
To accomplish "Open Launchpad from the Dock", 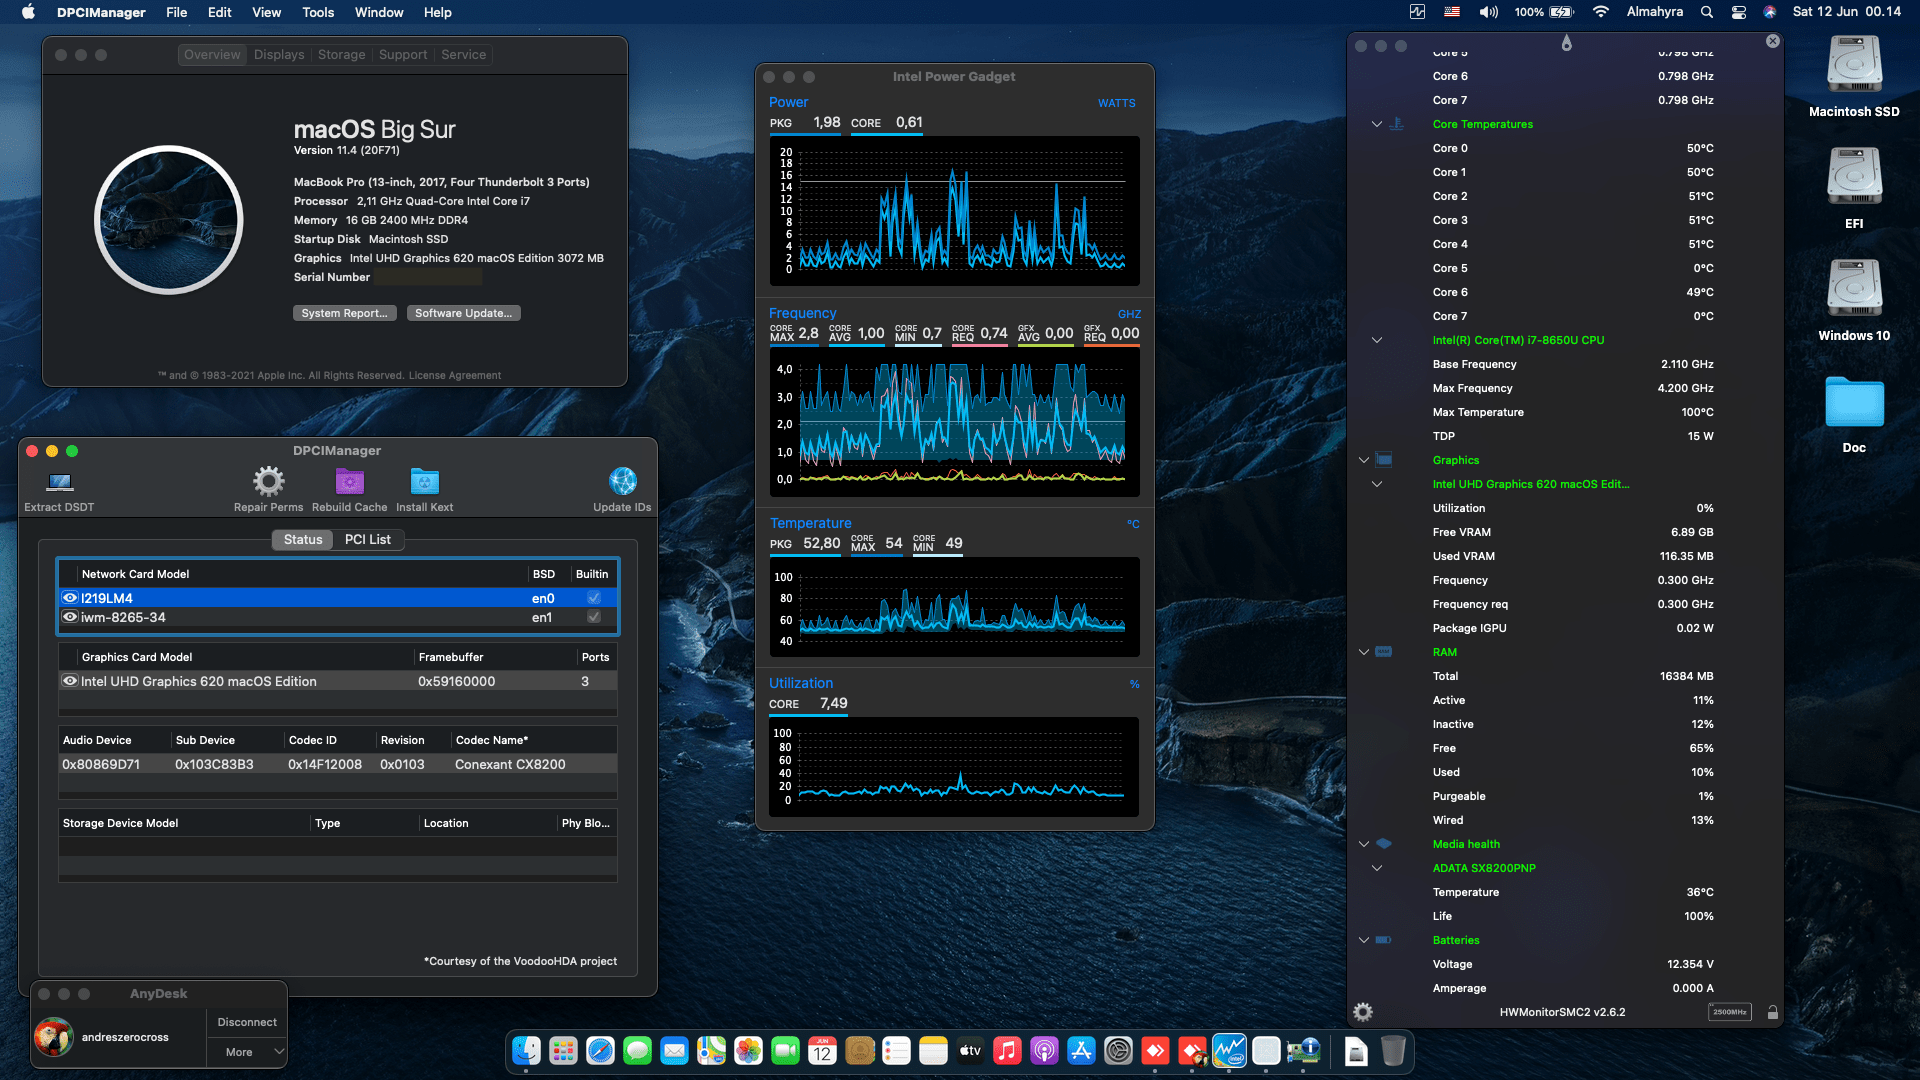I will [563, 1051].
